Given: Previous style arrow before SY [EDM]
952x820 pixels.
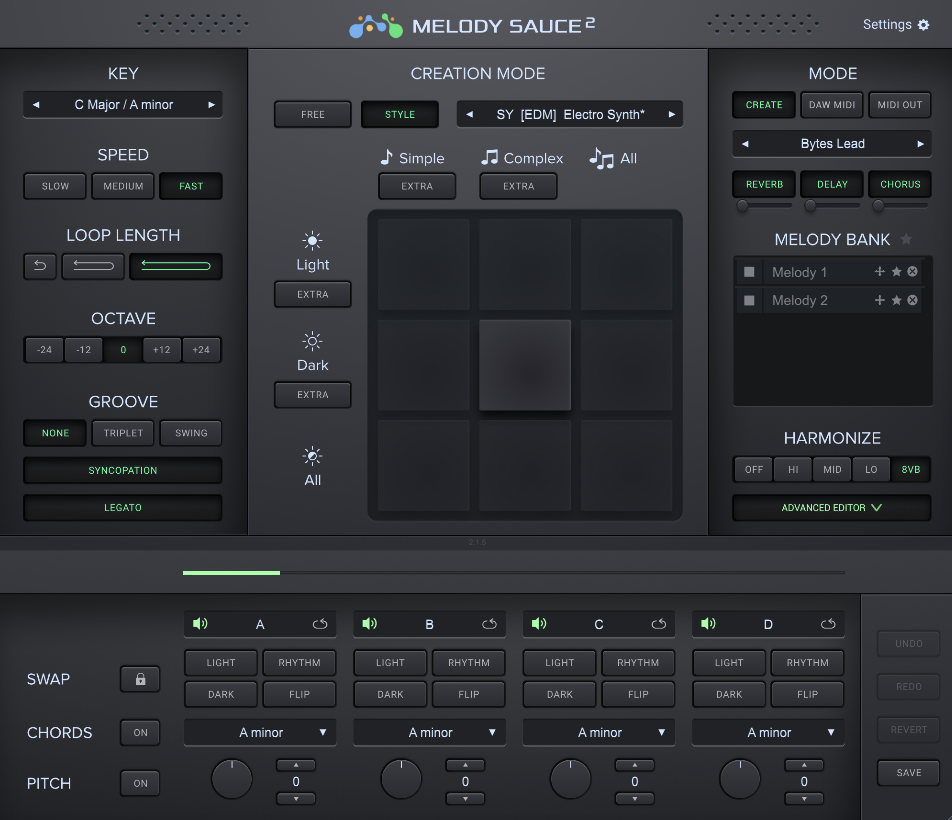Looking at the screenshot, I should click(469, 114).
